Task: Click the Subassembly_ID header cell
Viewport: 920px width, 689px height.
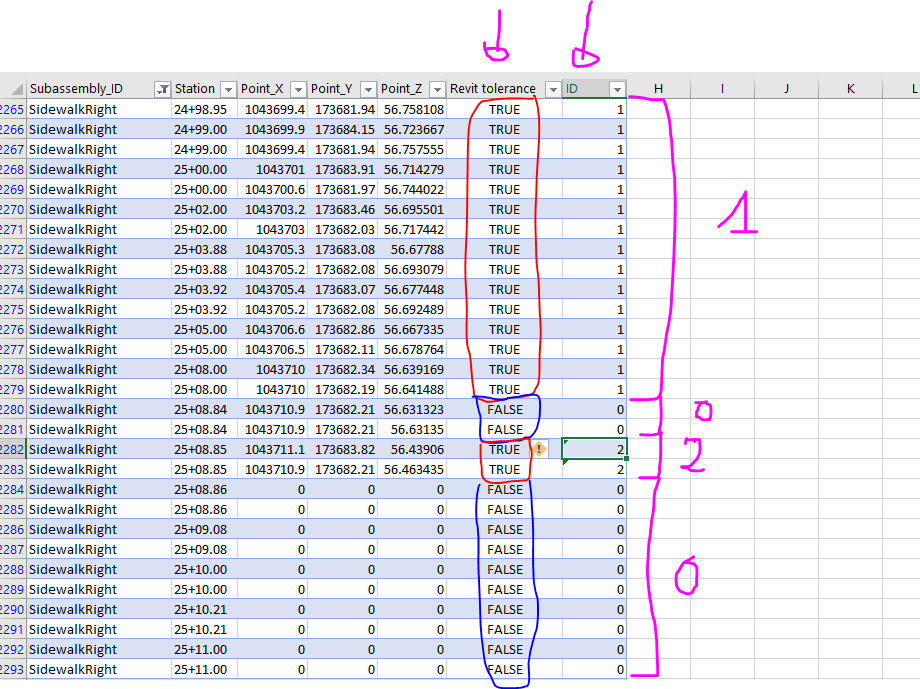Action: point(99,89)
